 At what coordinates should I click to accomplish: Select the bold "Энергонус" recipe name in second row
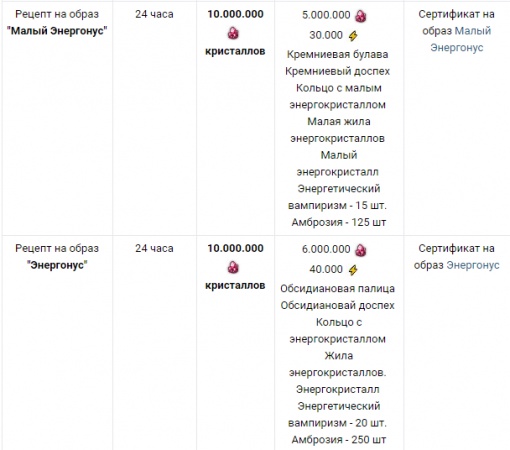tap(57, 265)
